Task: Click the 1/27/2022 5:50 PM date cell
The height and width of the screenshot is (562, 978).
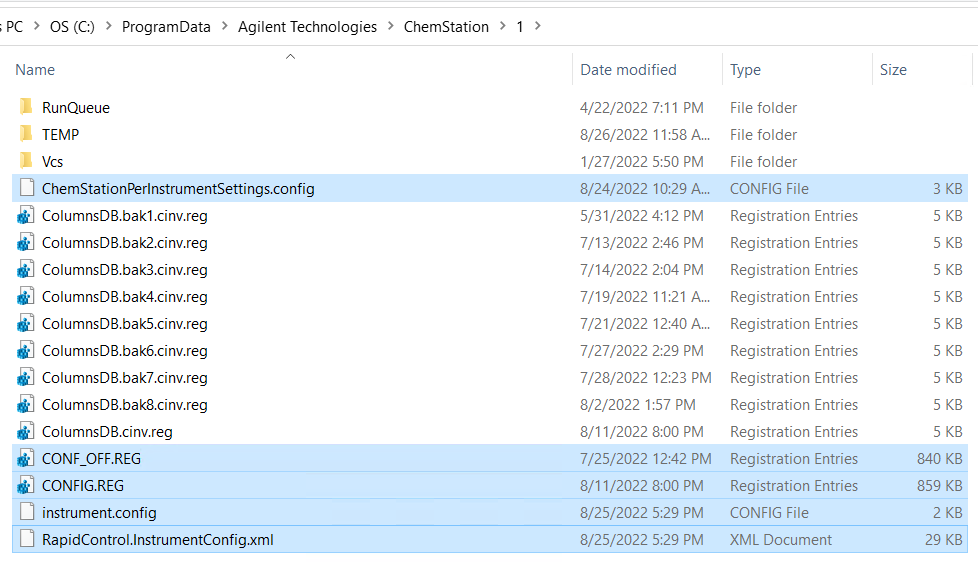Action: point(642,162)
